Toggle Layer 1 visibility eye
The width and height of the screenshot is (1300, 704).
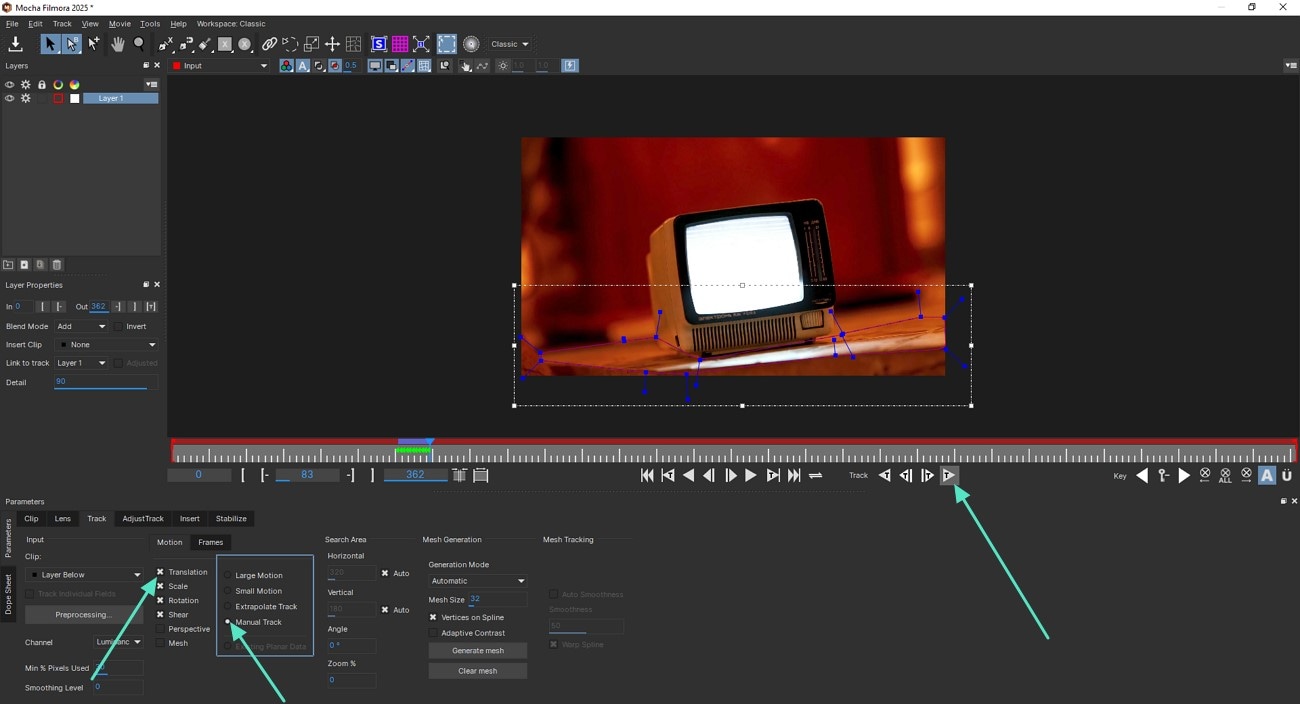point(10,99)
